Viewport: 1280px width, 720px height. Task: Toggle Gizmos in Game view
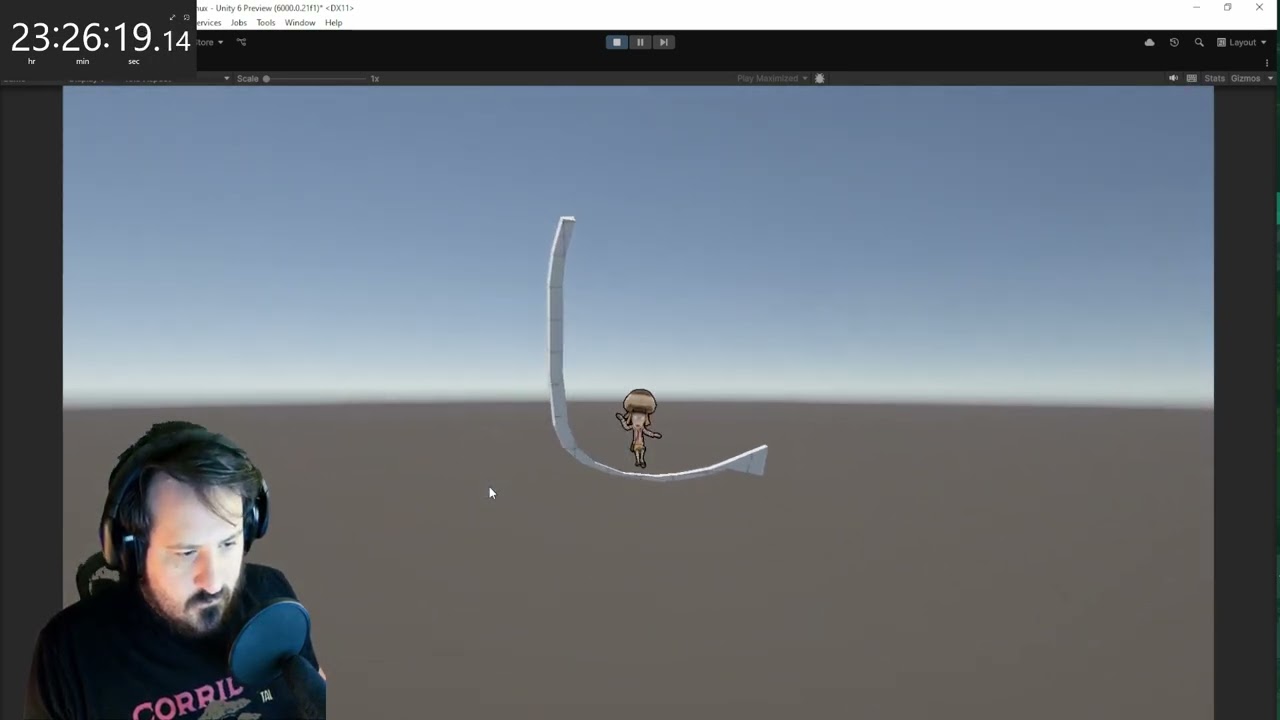coord(1245,78)
